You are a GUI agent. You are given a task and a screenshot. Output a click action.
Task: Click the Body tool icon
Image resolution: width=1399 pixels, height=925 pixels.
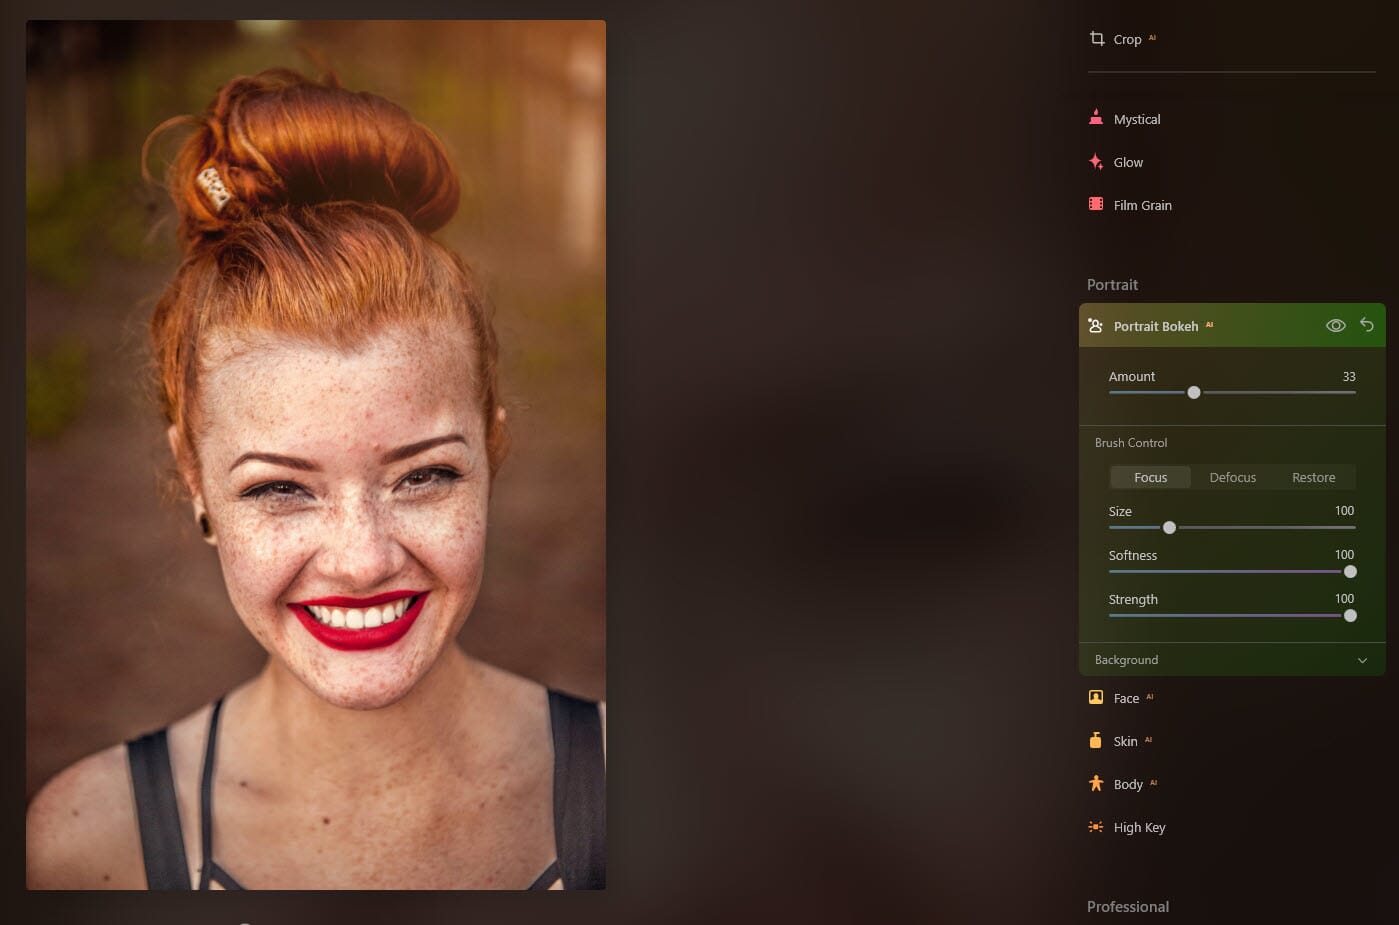coord(1096,783)
